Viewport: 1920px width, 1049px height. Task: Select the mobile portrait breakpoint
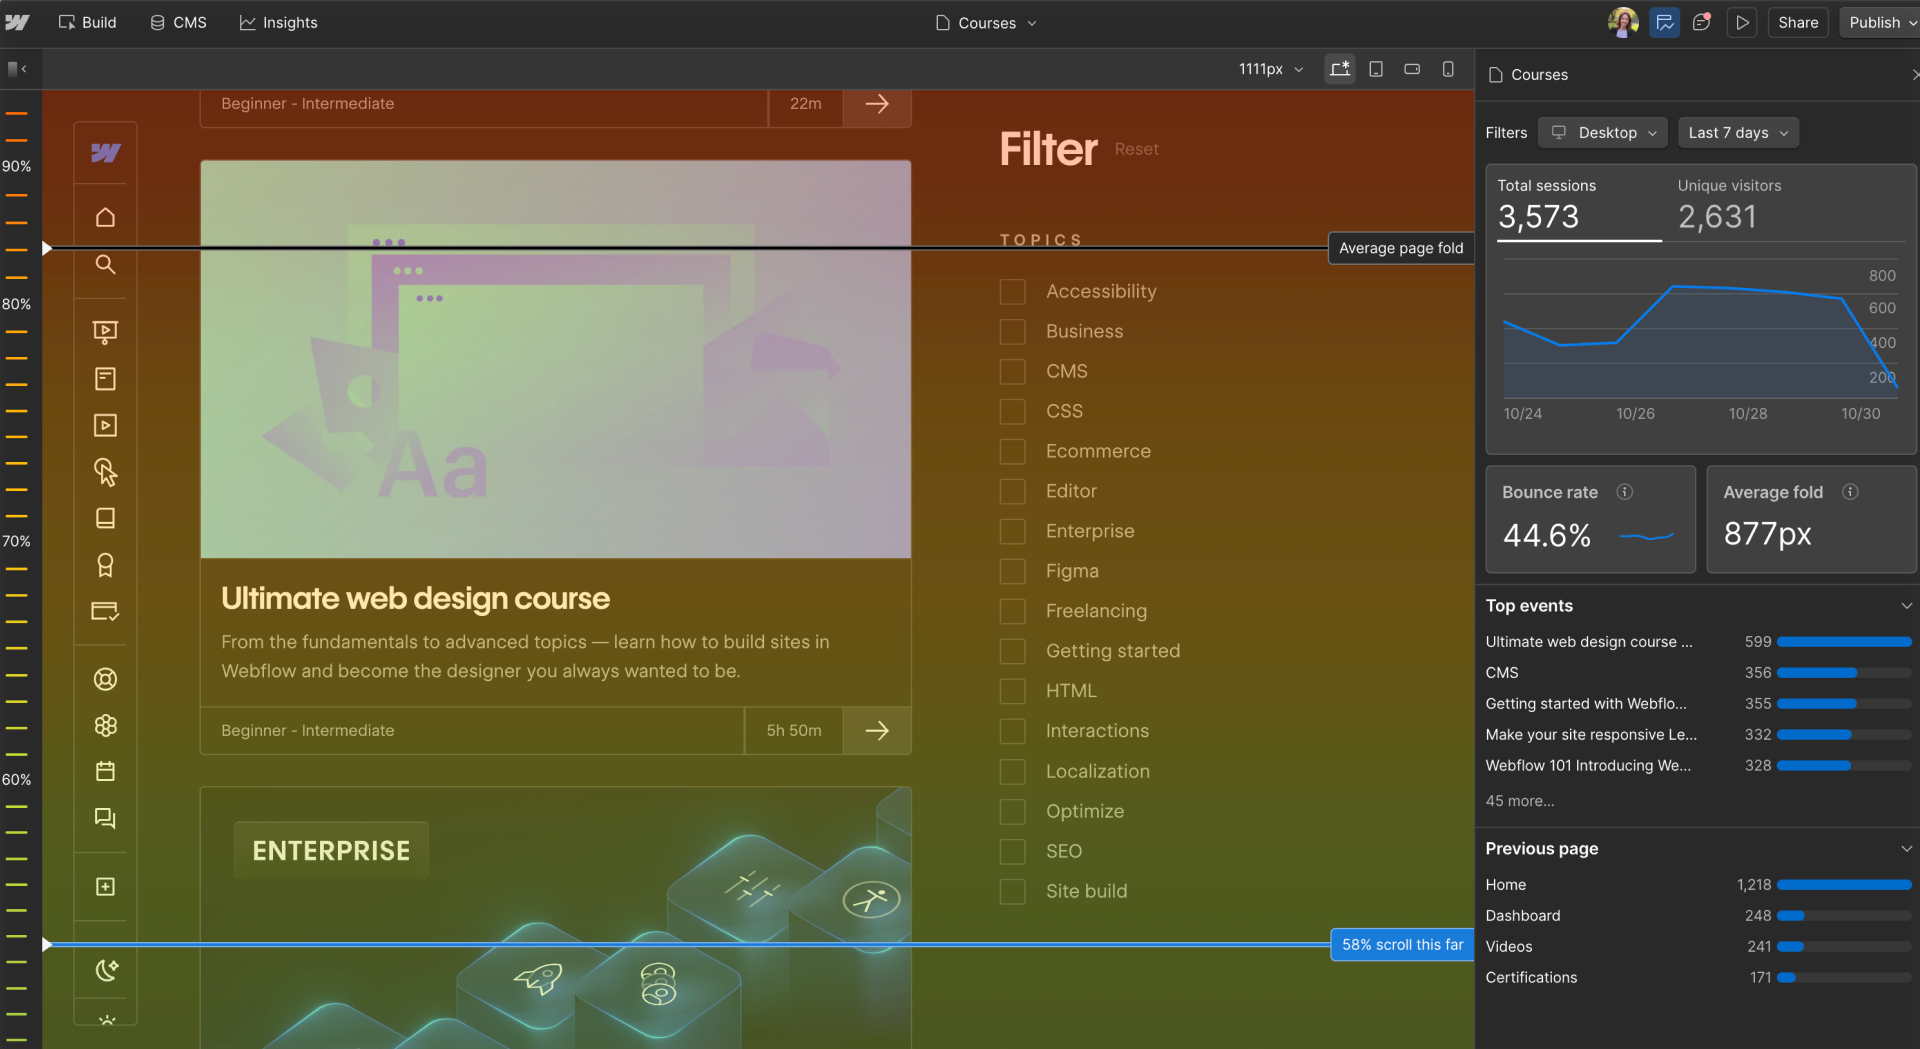pyautogui.click(x=1448, y=69)
